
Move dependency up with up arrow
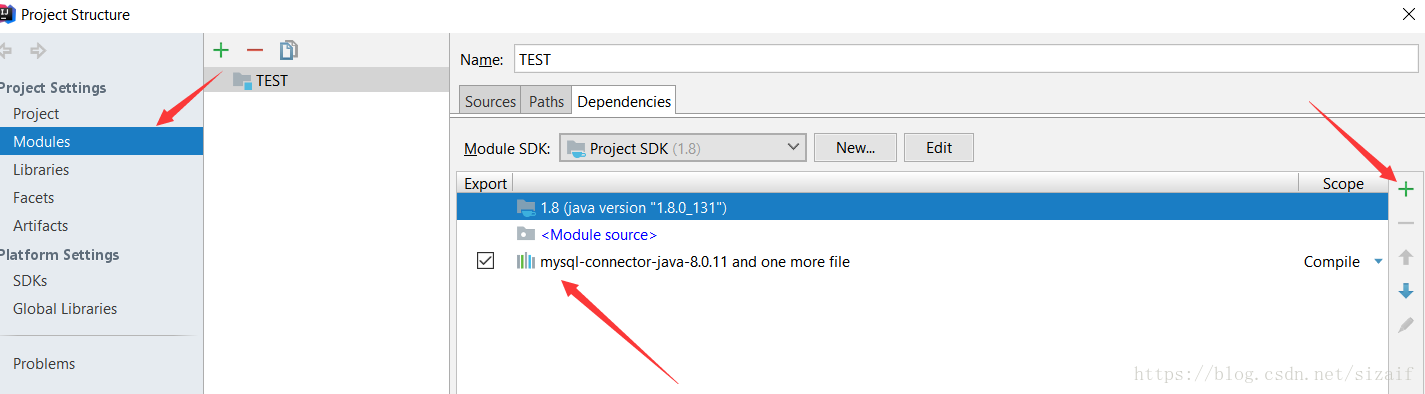1406,257
